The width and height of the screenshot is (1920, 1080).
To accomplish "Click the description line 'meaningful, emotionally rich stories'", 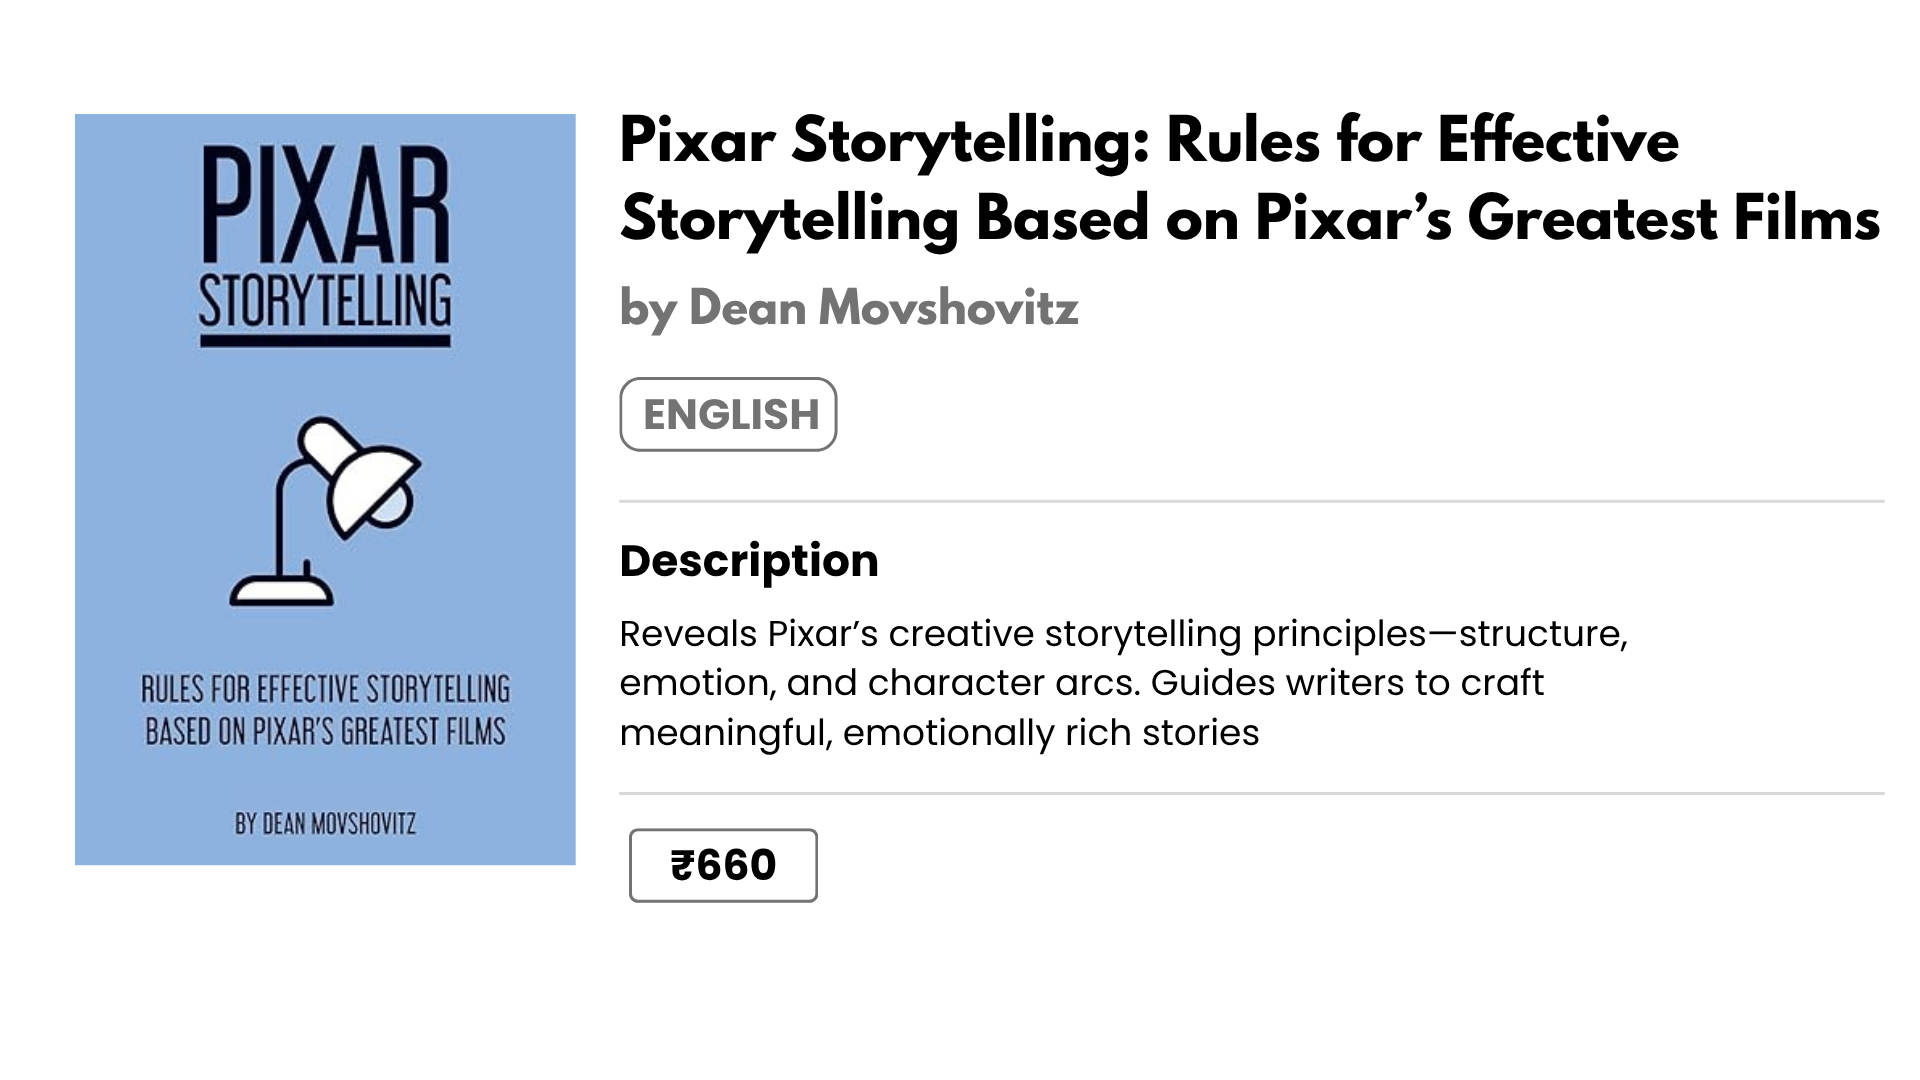I will [x=939, y=733].
